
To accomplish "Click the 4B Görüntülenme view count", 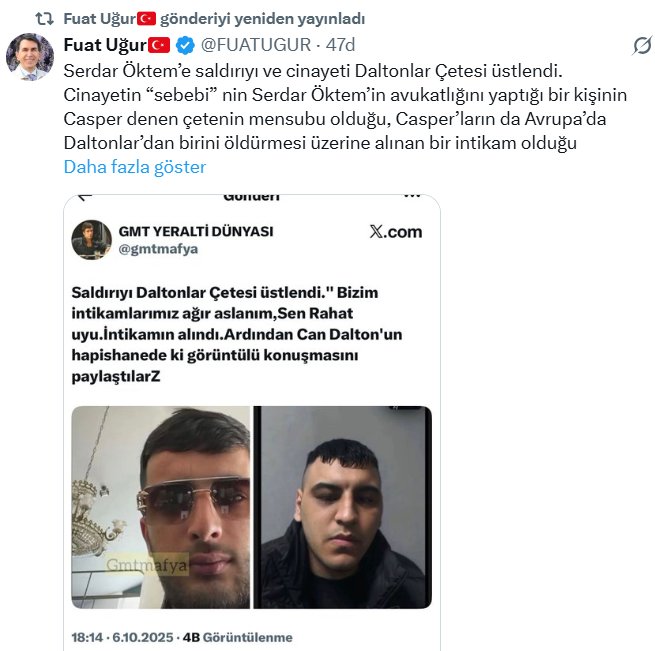I will tap(237, 638).
